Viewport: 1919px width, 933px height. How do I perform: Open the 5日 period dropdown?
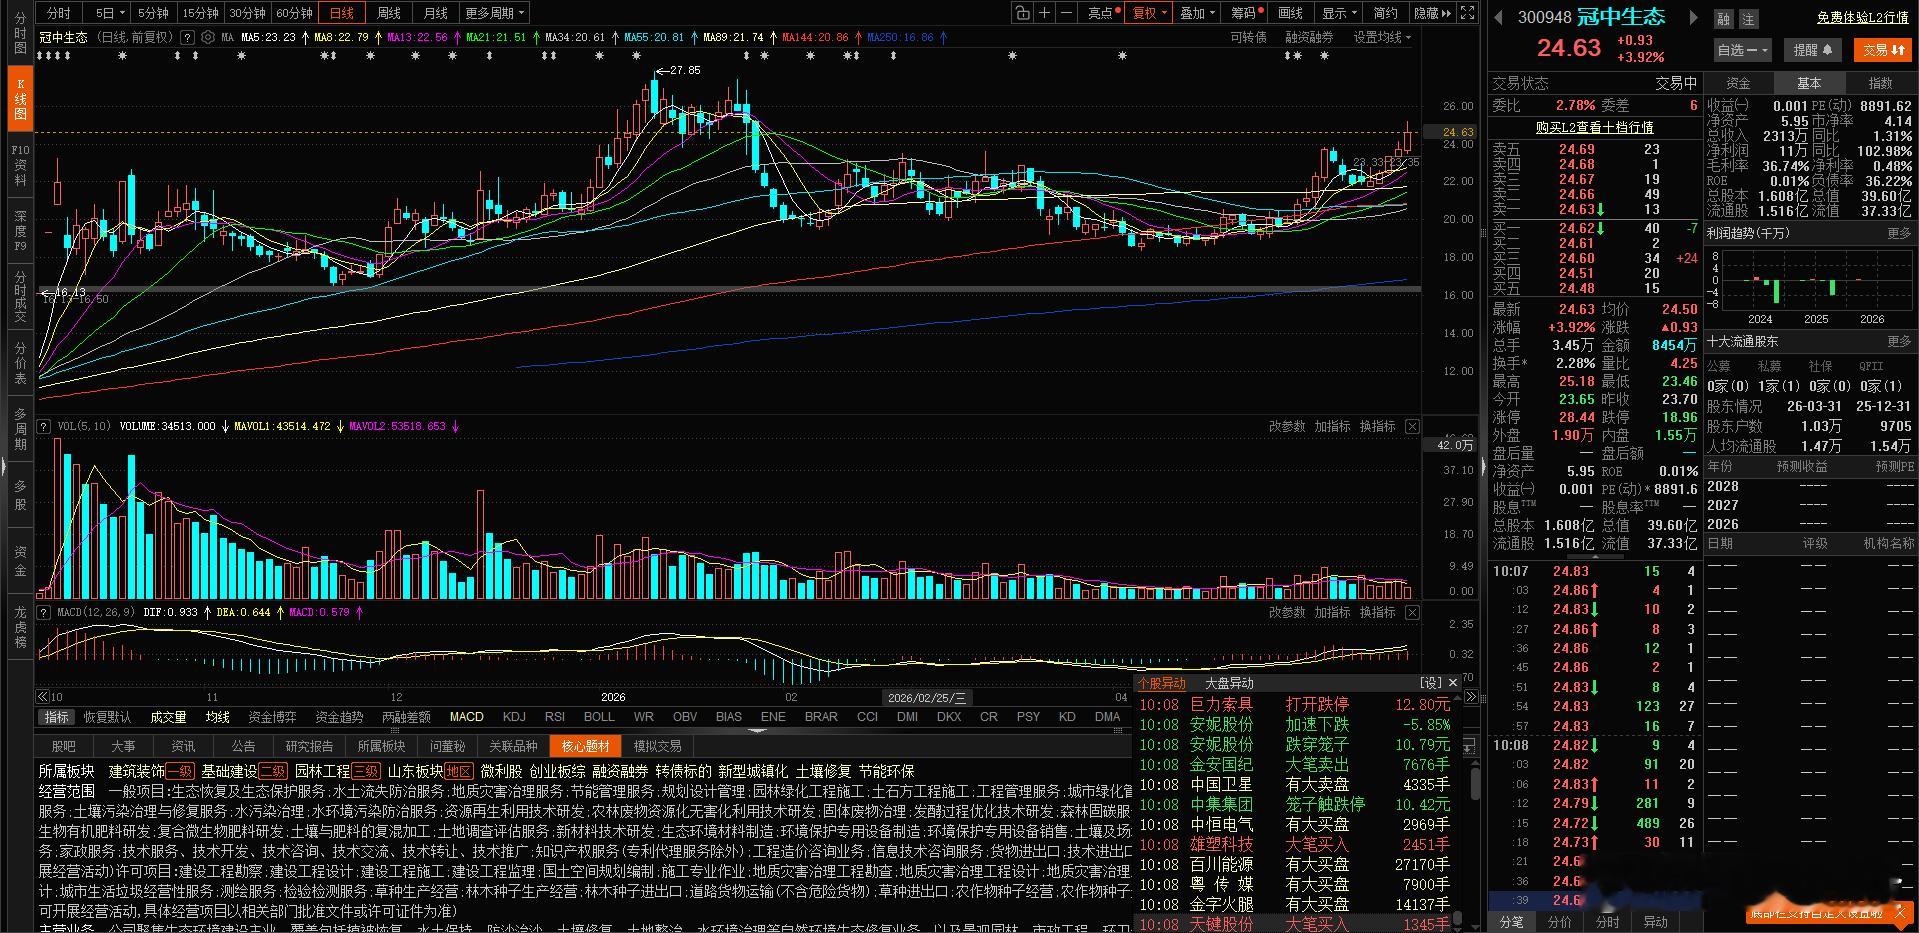pyautogui.click(x=110, y=13)
